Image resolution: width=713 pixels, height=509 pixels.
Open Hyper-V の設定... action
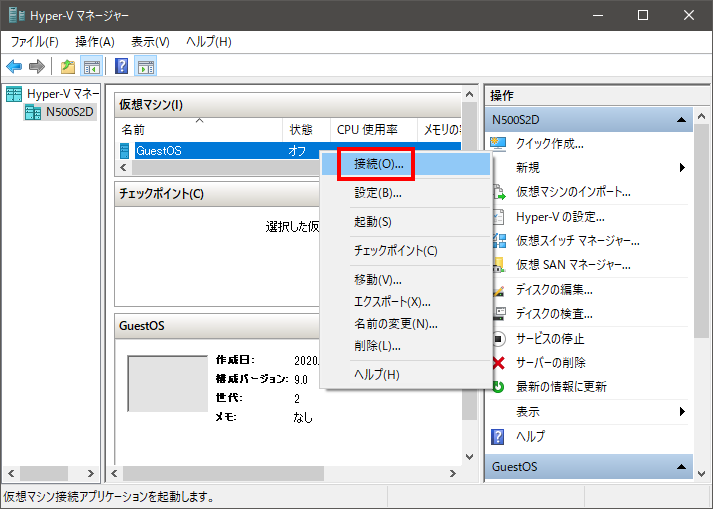[x=560, y=217]
